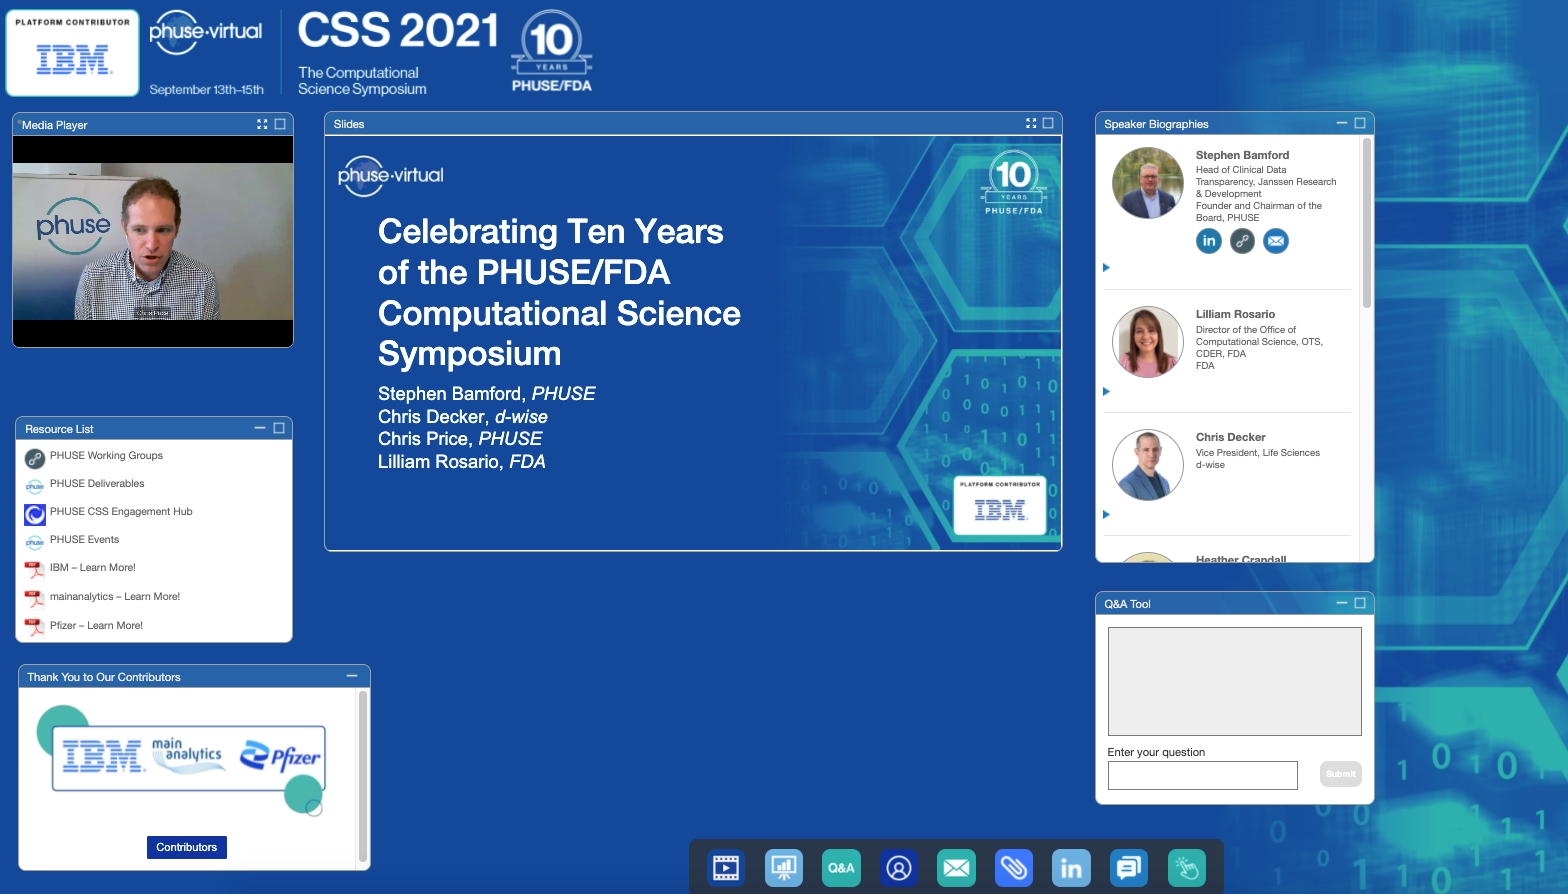Screen dimensions: 1568x894
Task: Select the name Chris Decker
Action: coord(1230,437)
